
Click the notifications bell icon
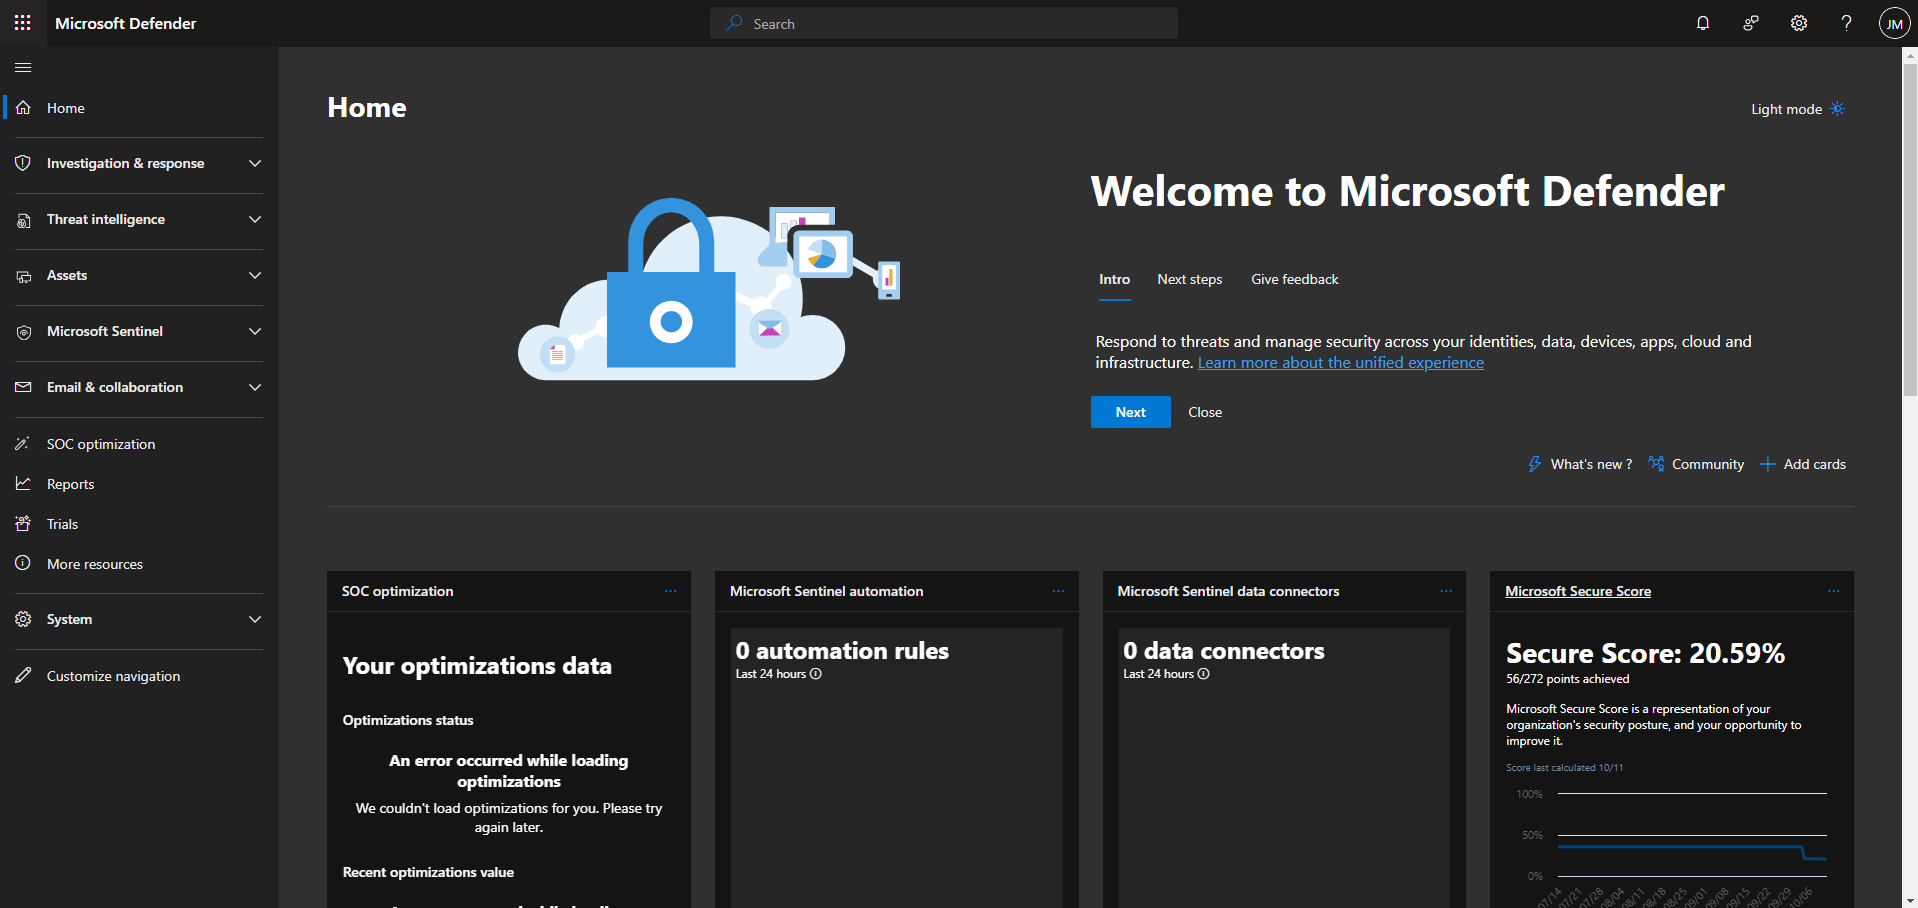pos(1702,23)
